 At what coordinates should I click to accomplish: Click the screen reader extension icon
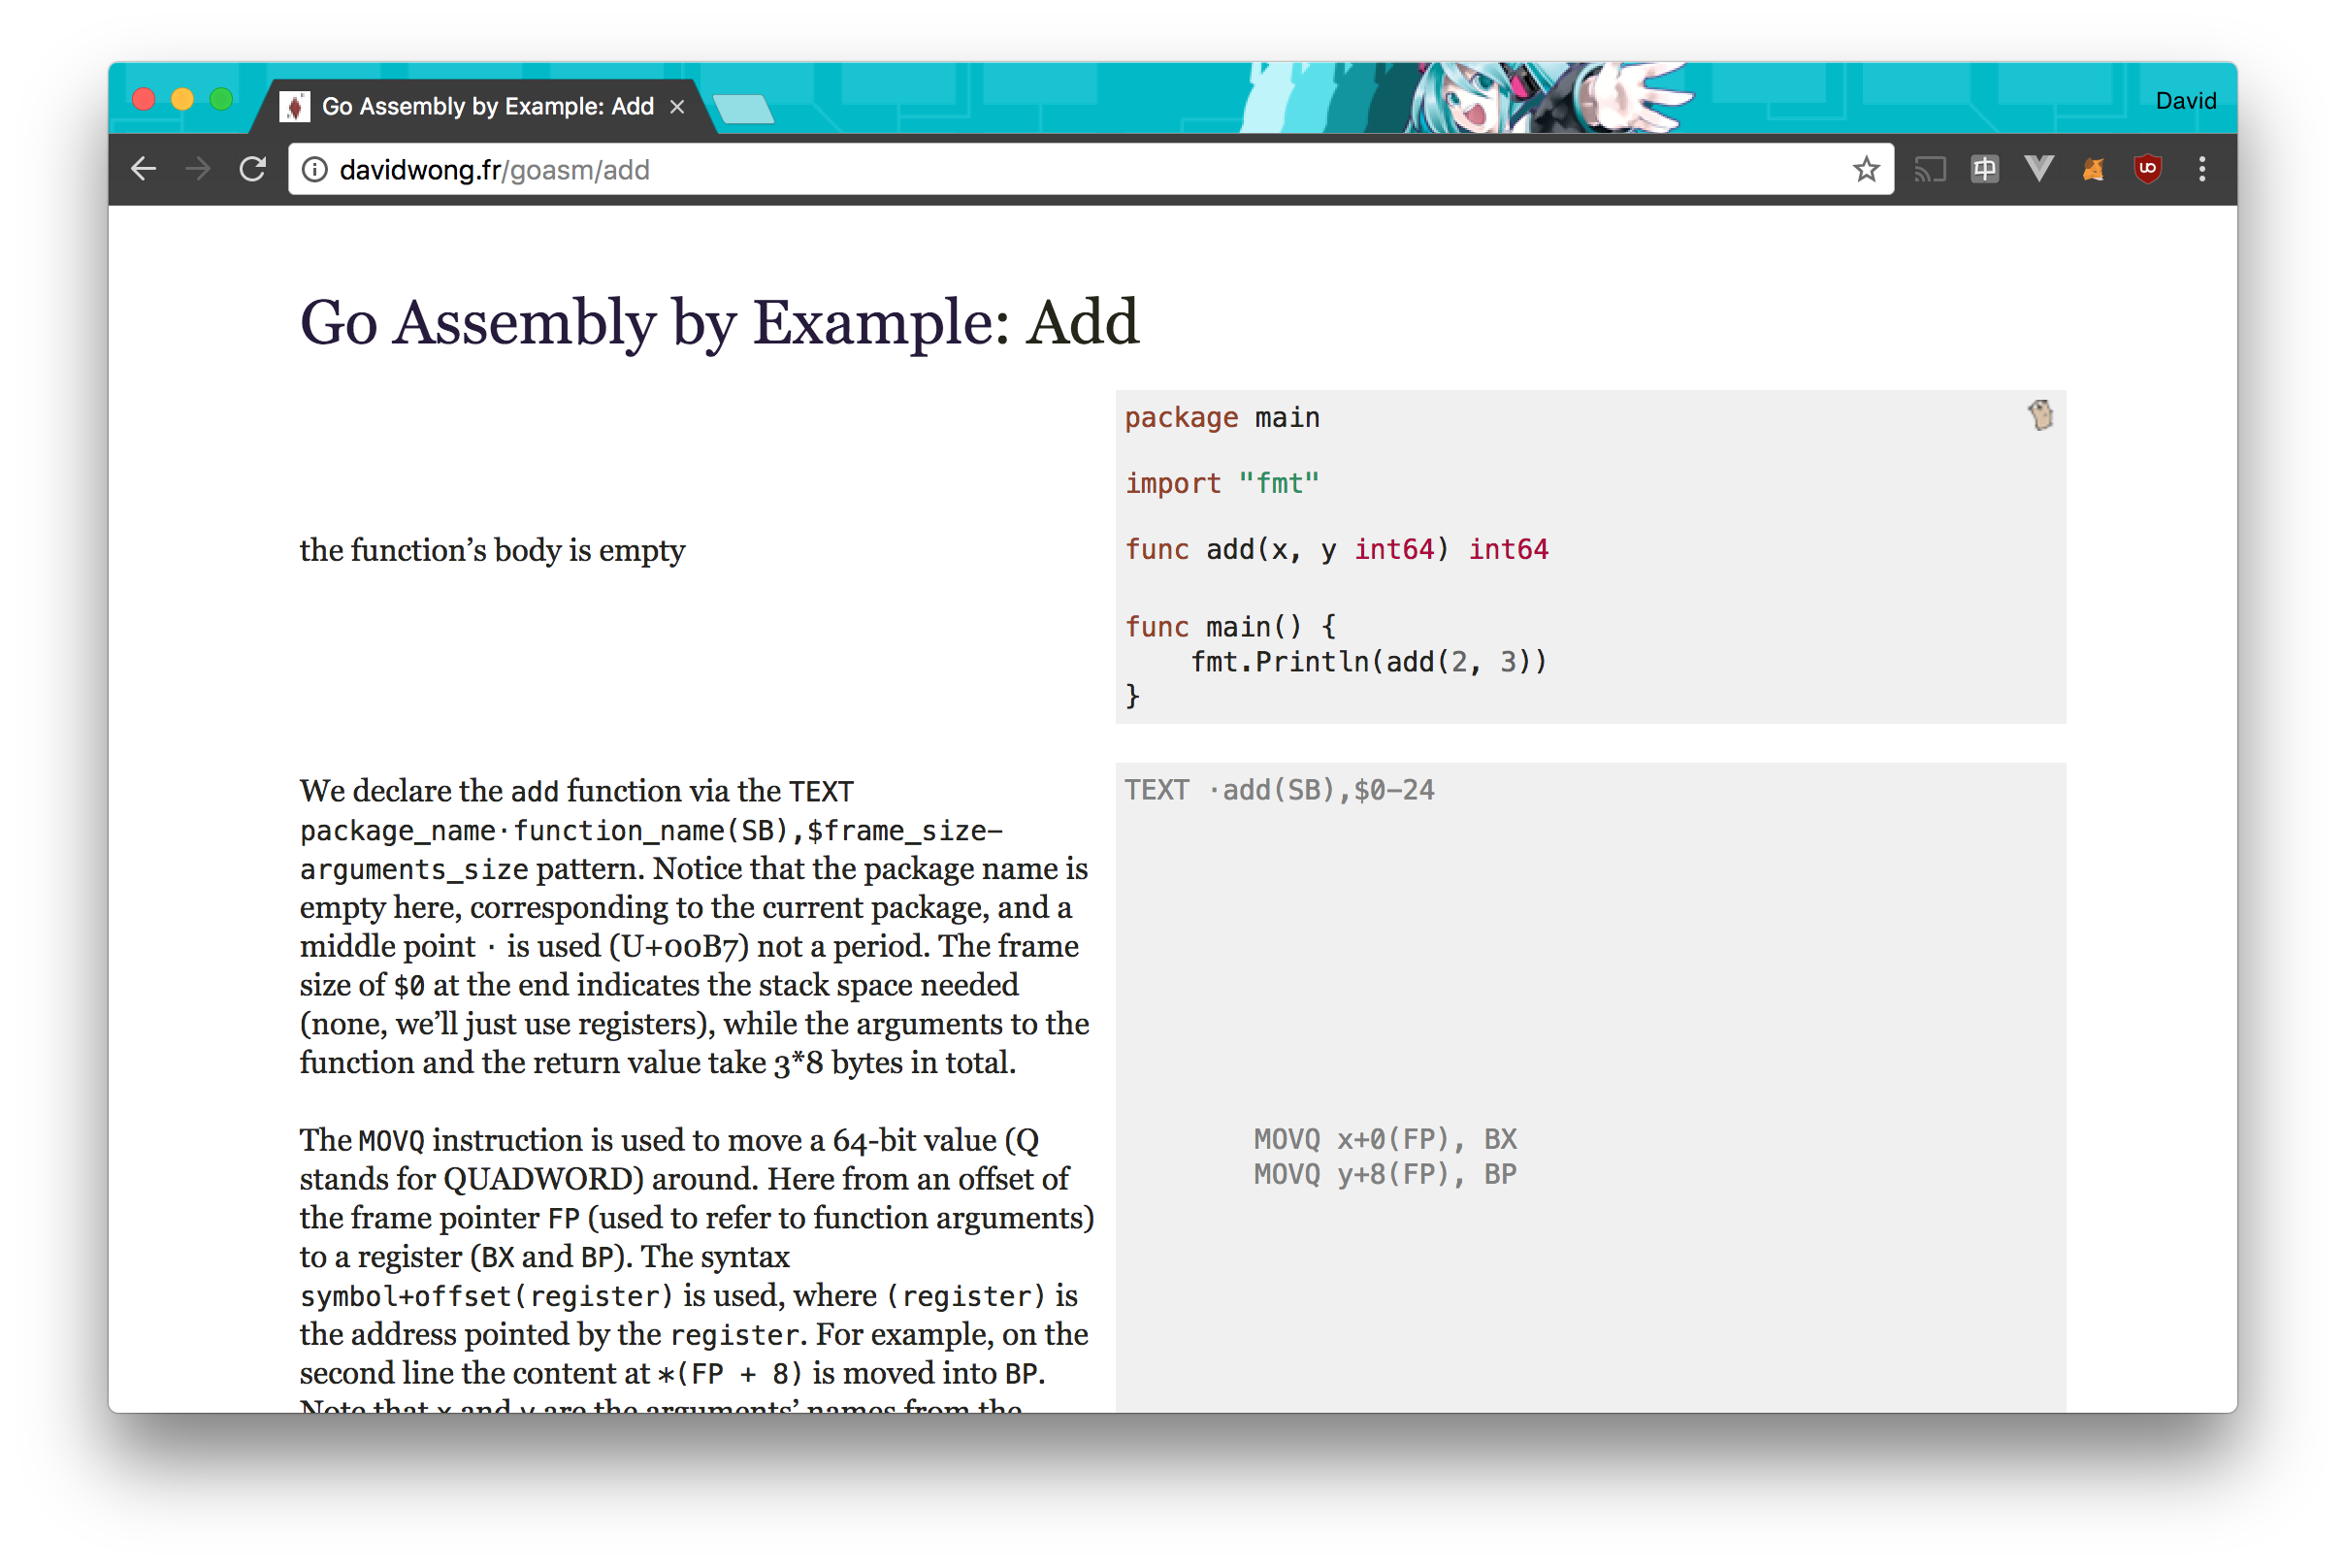(x=1984, y=170)
